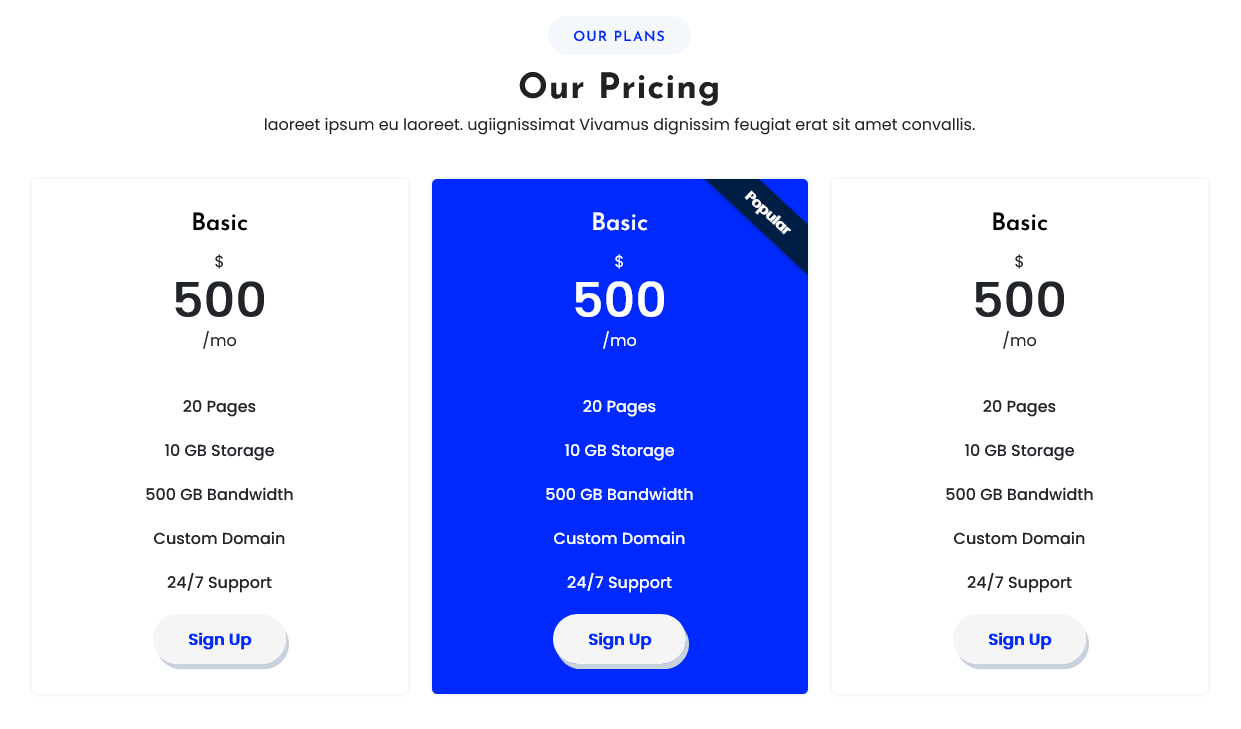Select the Basic title on the left card
The image size is (1241, 729).
tap(220, 223)
